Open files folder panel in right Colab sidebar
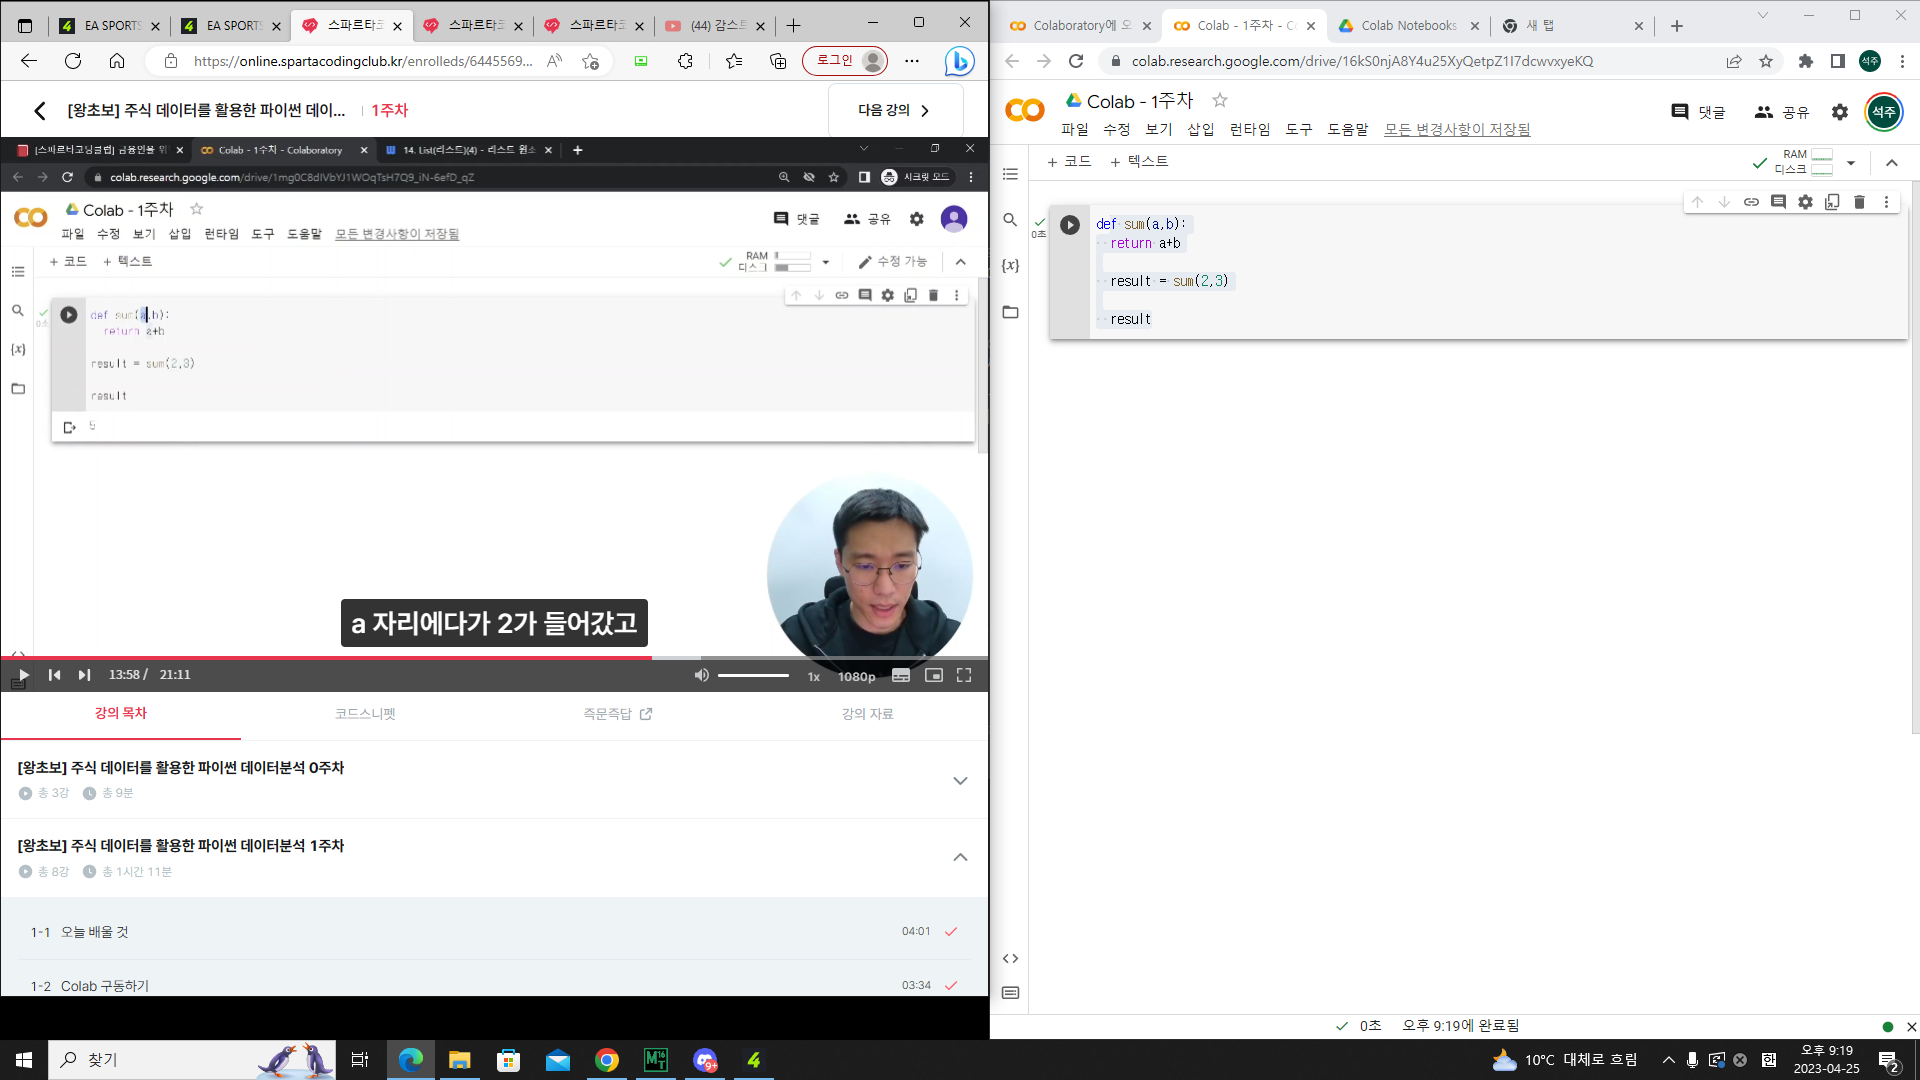 (1010, 313)
